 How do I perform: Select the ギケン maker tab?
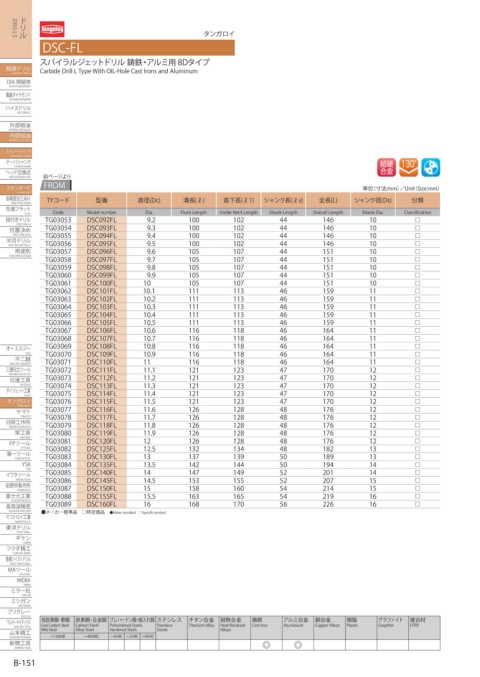point(16,539)
